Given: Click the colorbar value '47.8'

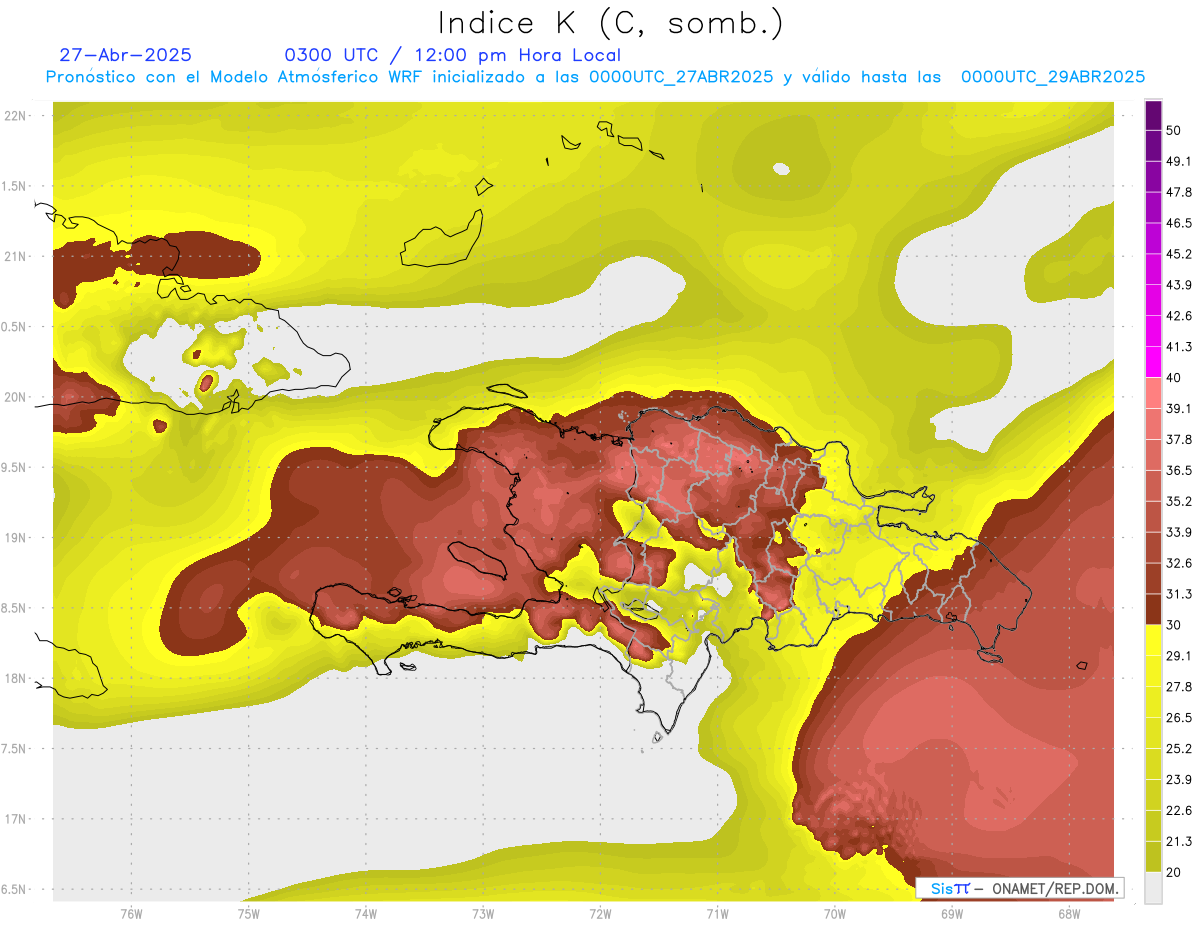Looking at the screenshot, I should (x=1179, y=192).
